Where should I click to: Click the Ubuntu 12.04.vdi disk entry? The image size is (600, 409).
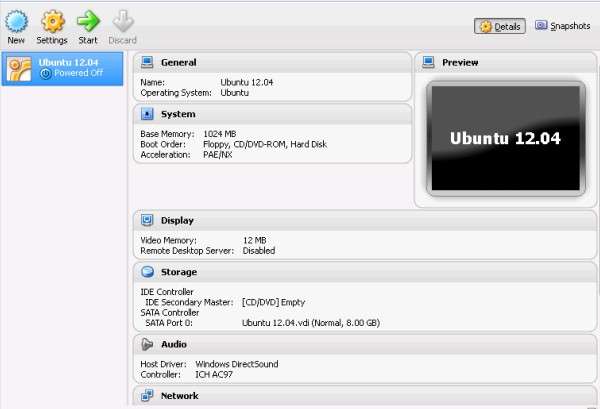click(x=311, y=323)
